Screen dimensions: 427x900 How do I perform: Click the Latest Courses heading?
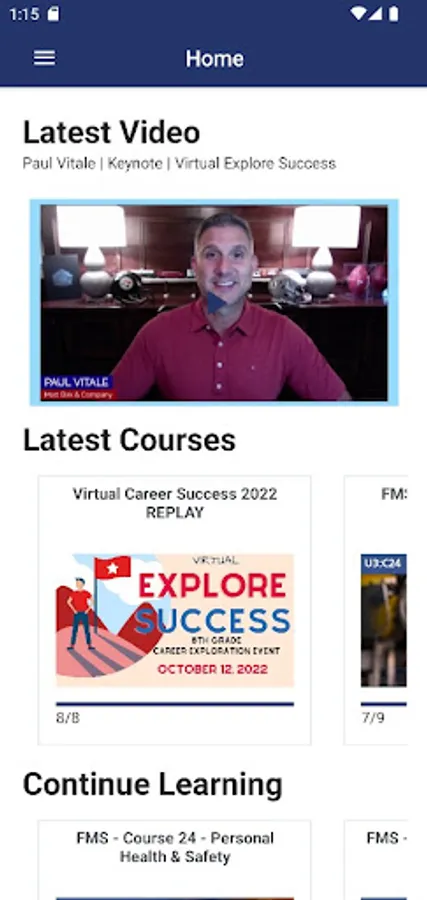pyautogui.click(x=129, y=440)
